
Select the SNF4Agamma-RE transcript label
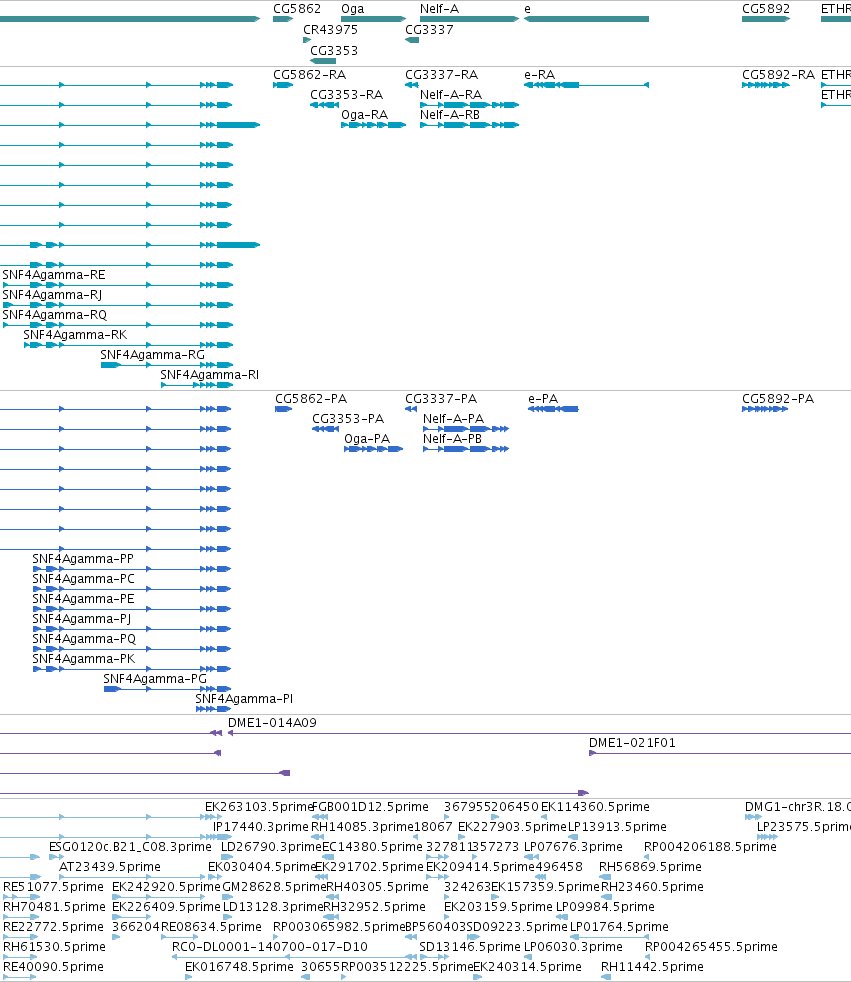[x=54, y=275]
